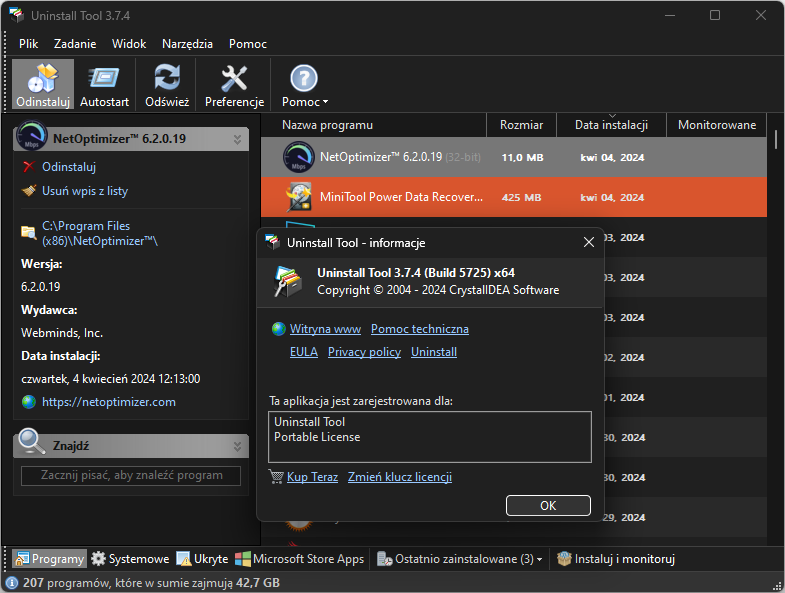Click the shopping cart icon beside Kup Teraz
Screen dimensions: 785x593
276,476
